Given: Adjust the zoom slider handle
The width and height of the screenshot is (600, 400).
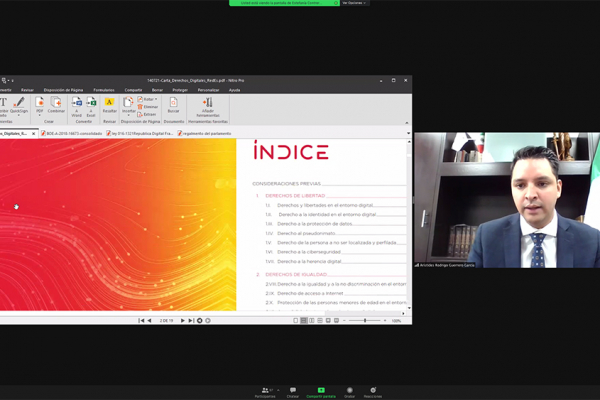Looking at the screenshot, I should coord(365,320).
